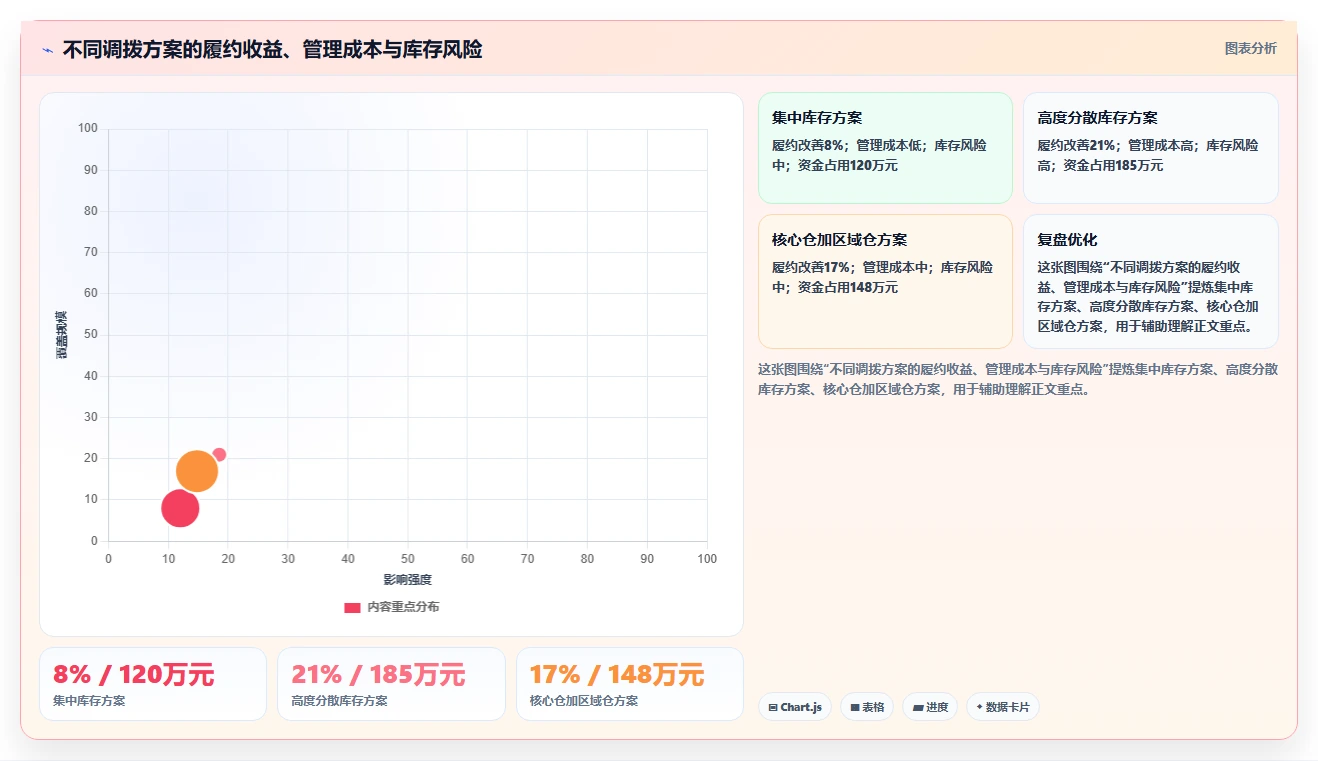The image size is (1318, 761).
Task: Select the large red bubble in chart
Action: [180, 508]
